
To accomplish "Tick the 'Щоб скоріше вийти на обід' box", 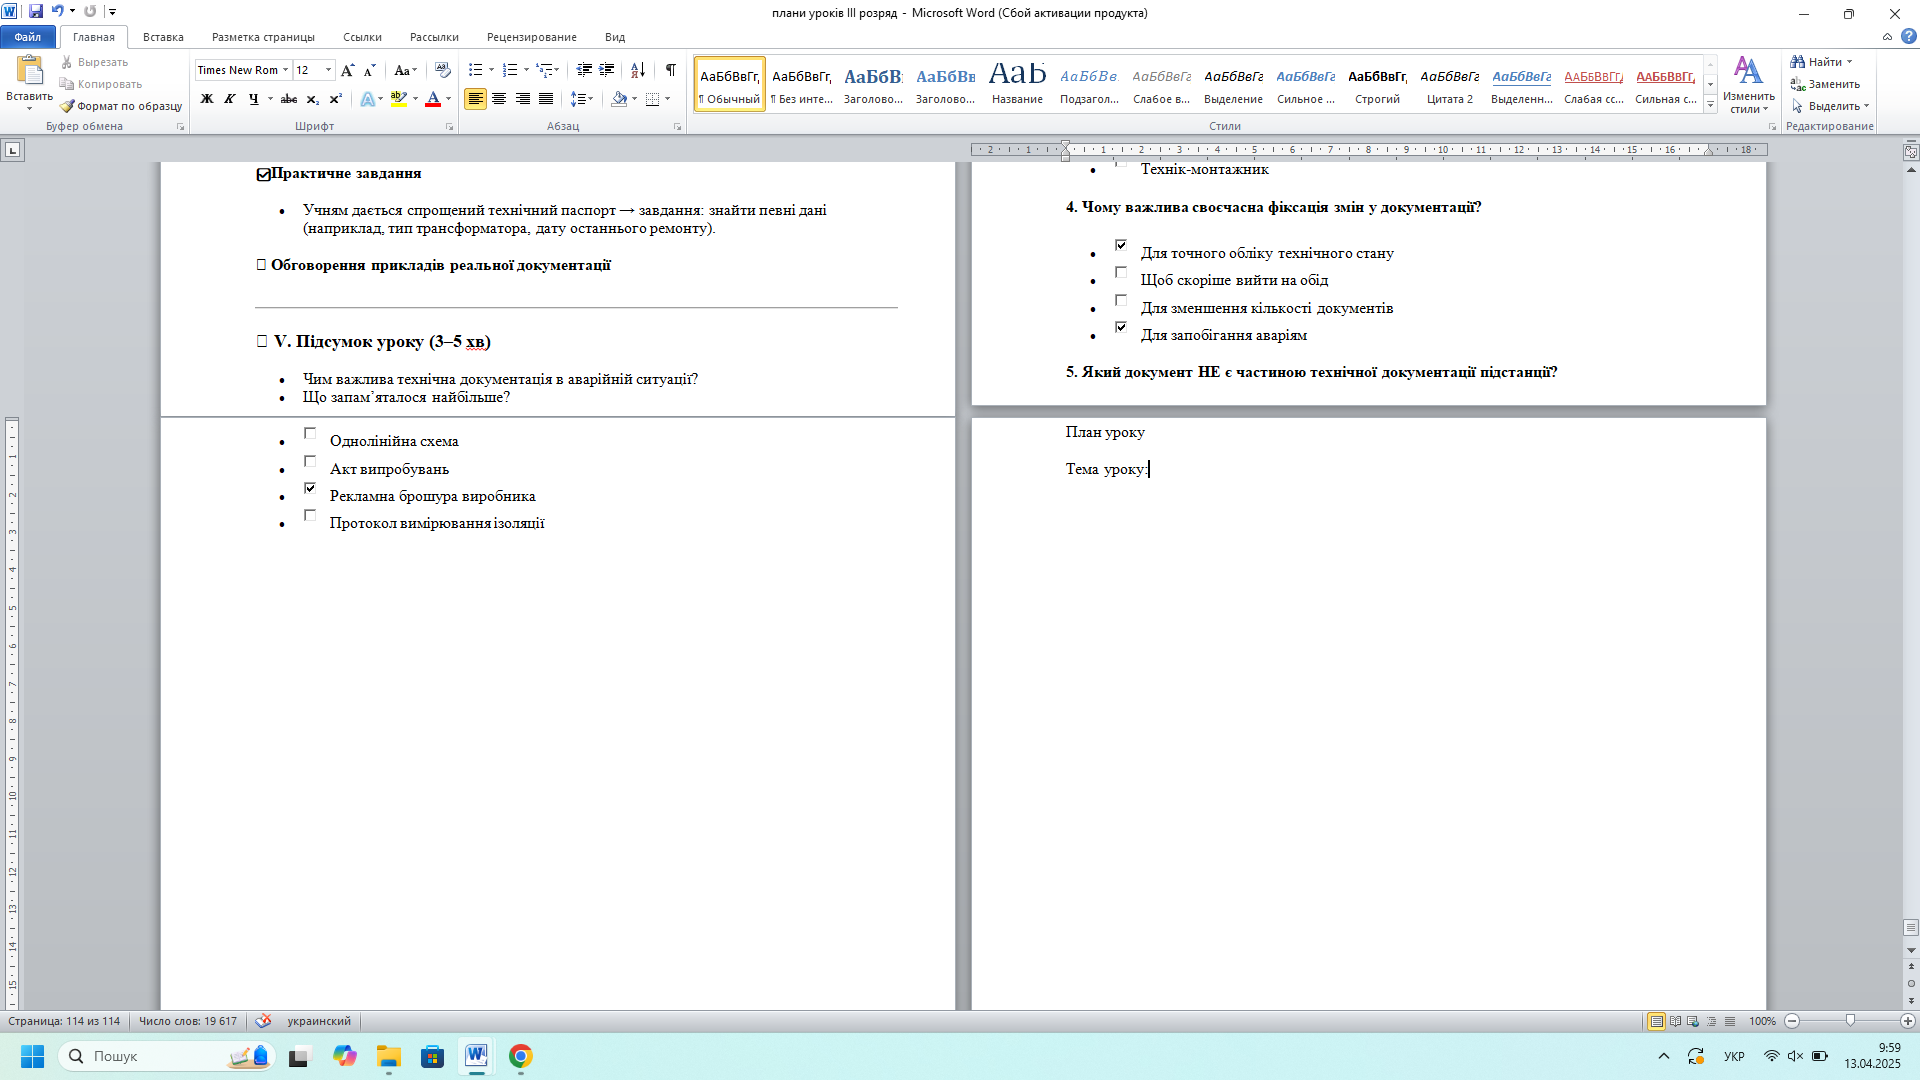I will point(1121,273).
